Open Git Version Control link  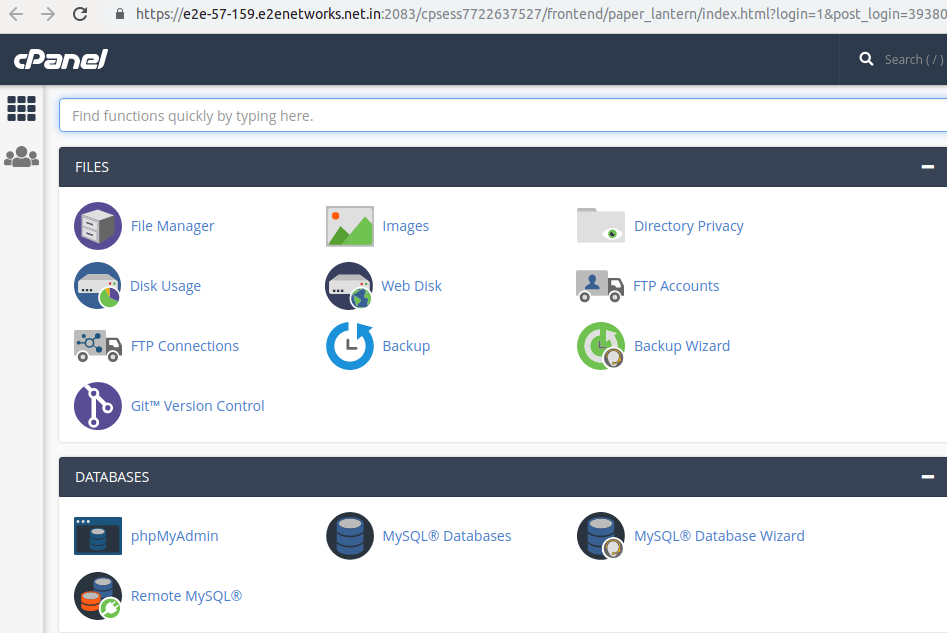[x=197, y=406]
